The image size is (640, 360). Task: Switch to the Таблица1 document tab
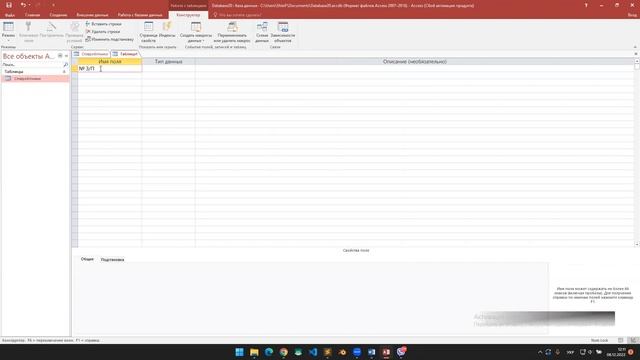(x=125, y=54)
